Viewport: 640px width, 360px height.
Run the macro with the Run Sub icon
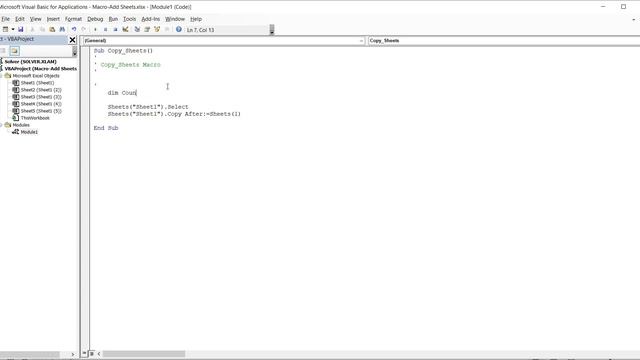pyautogui.click(x=96, y=29)
